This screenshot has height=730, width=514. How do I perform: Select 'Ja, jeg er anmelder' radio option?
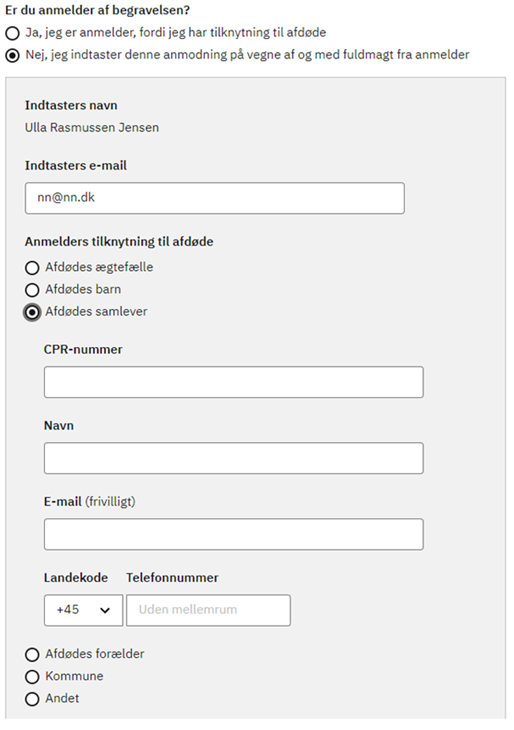coord(13,33)
